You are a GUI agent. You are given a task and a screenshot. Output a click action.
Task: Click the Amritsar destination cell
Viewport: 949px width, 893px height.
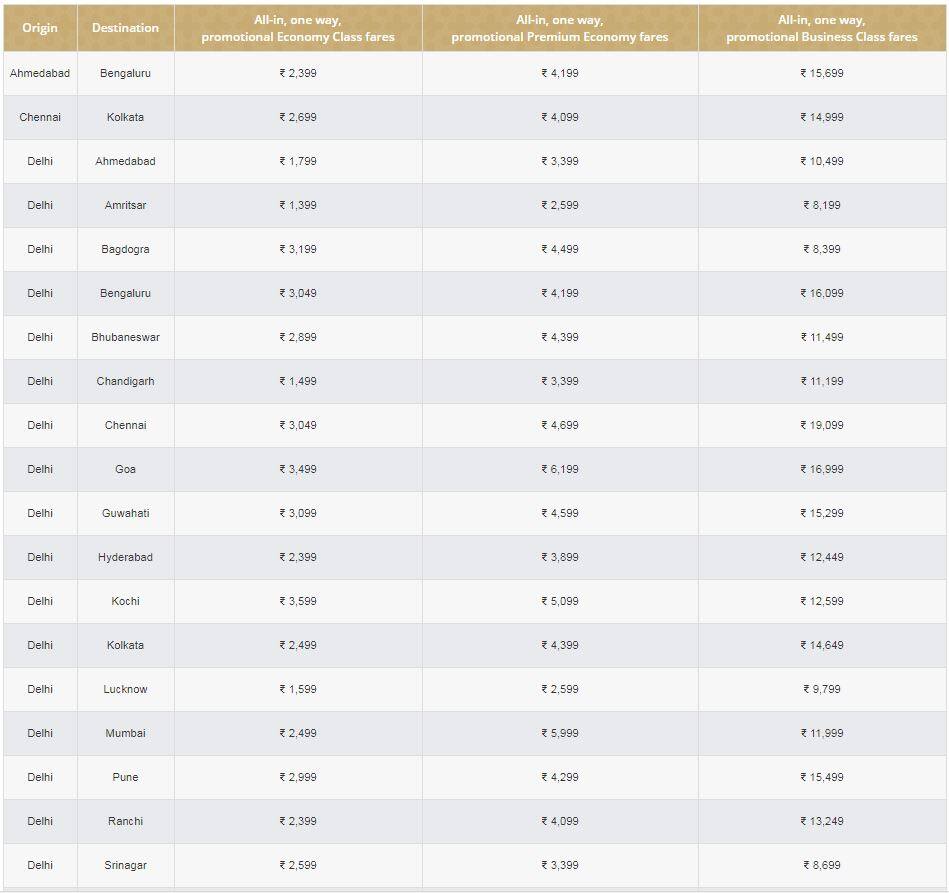(125, 205)
